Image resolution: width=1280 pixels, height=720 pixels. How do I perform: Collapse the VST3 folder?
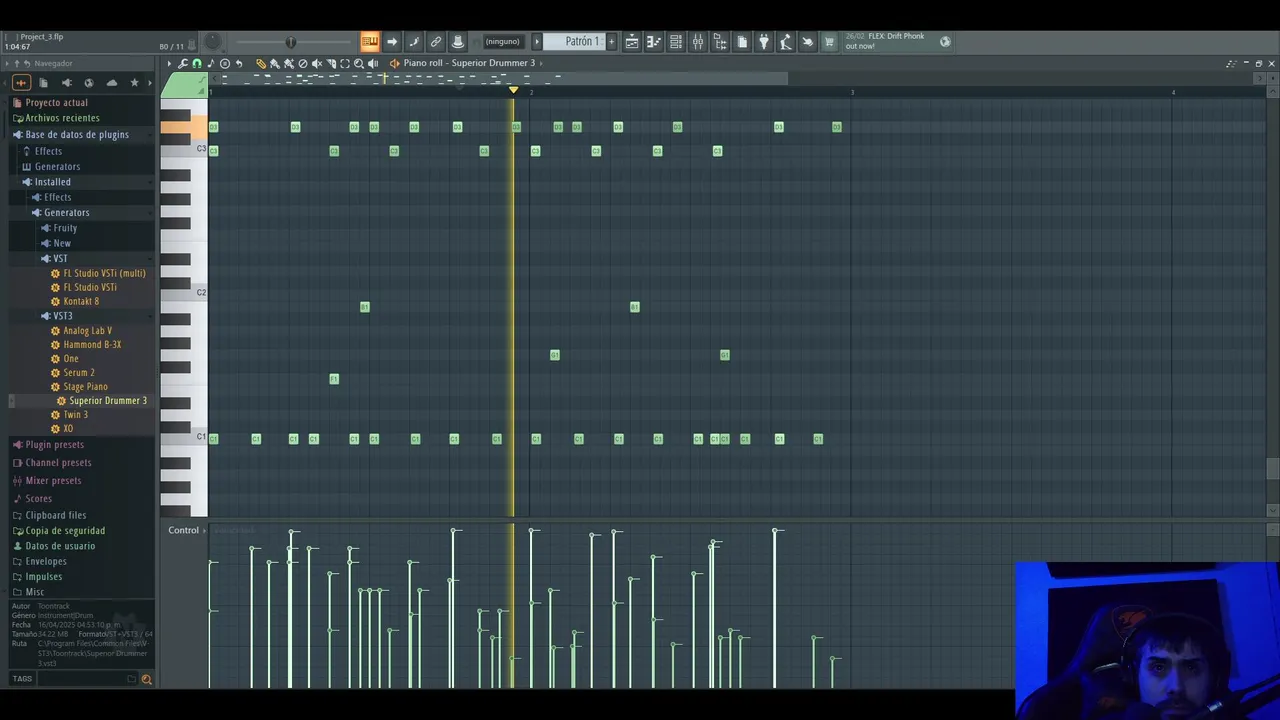[62, 316]
